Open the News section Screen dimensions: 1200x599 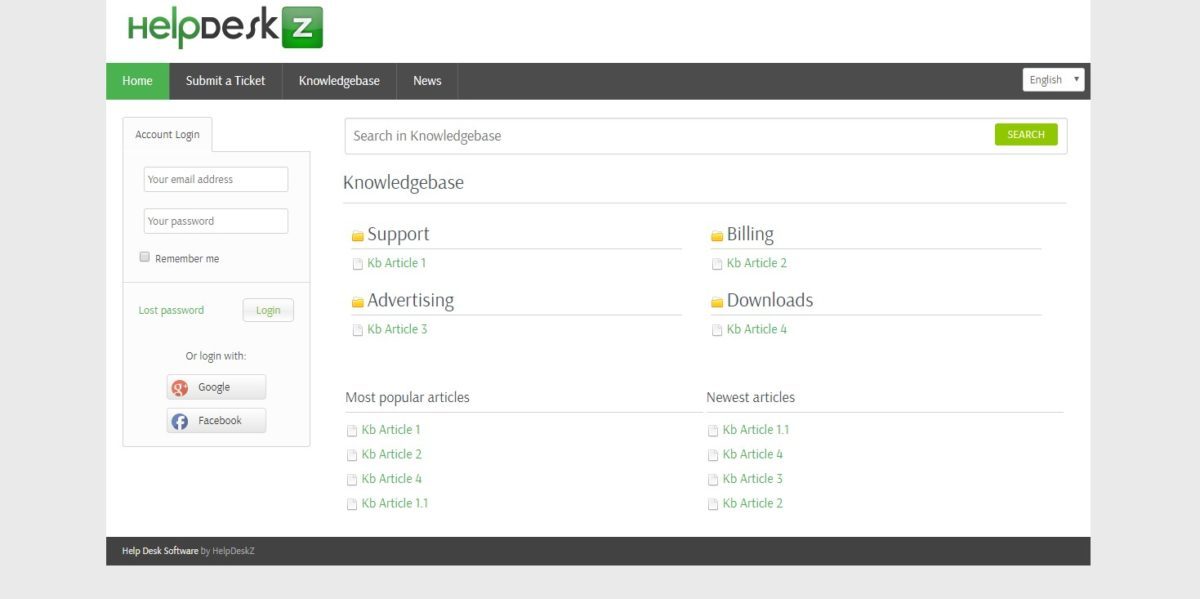point(427,81)
